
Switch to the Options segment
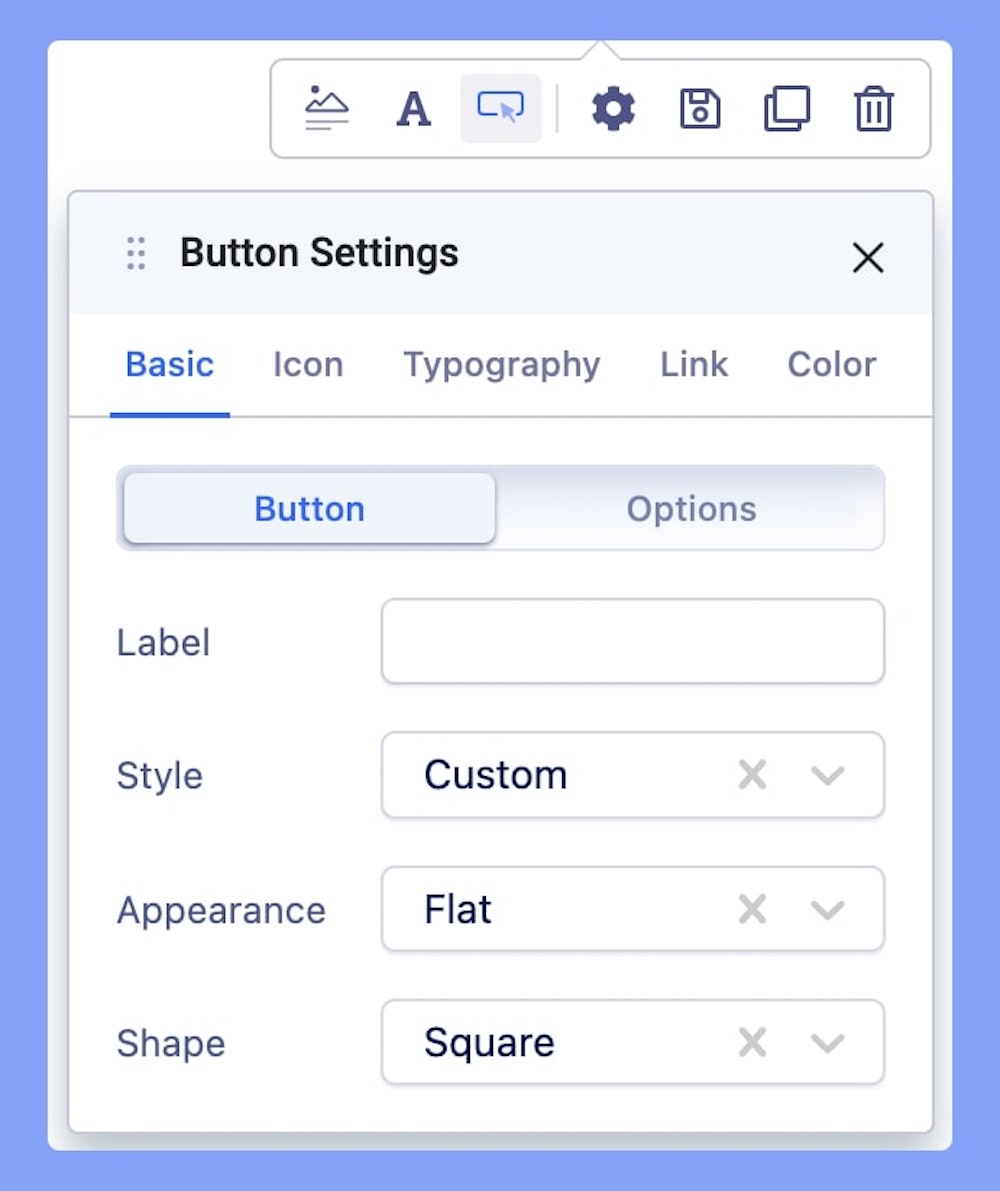click(x=691, y=509)
